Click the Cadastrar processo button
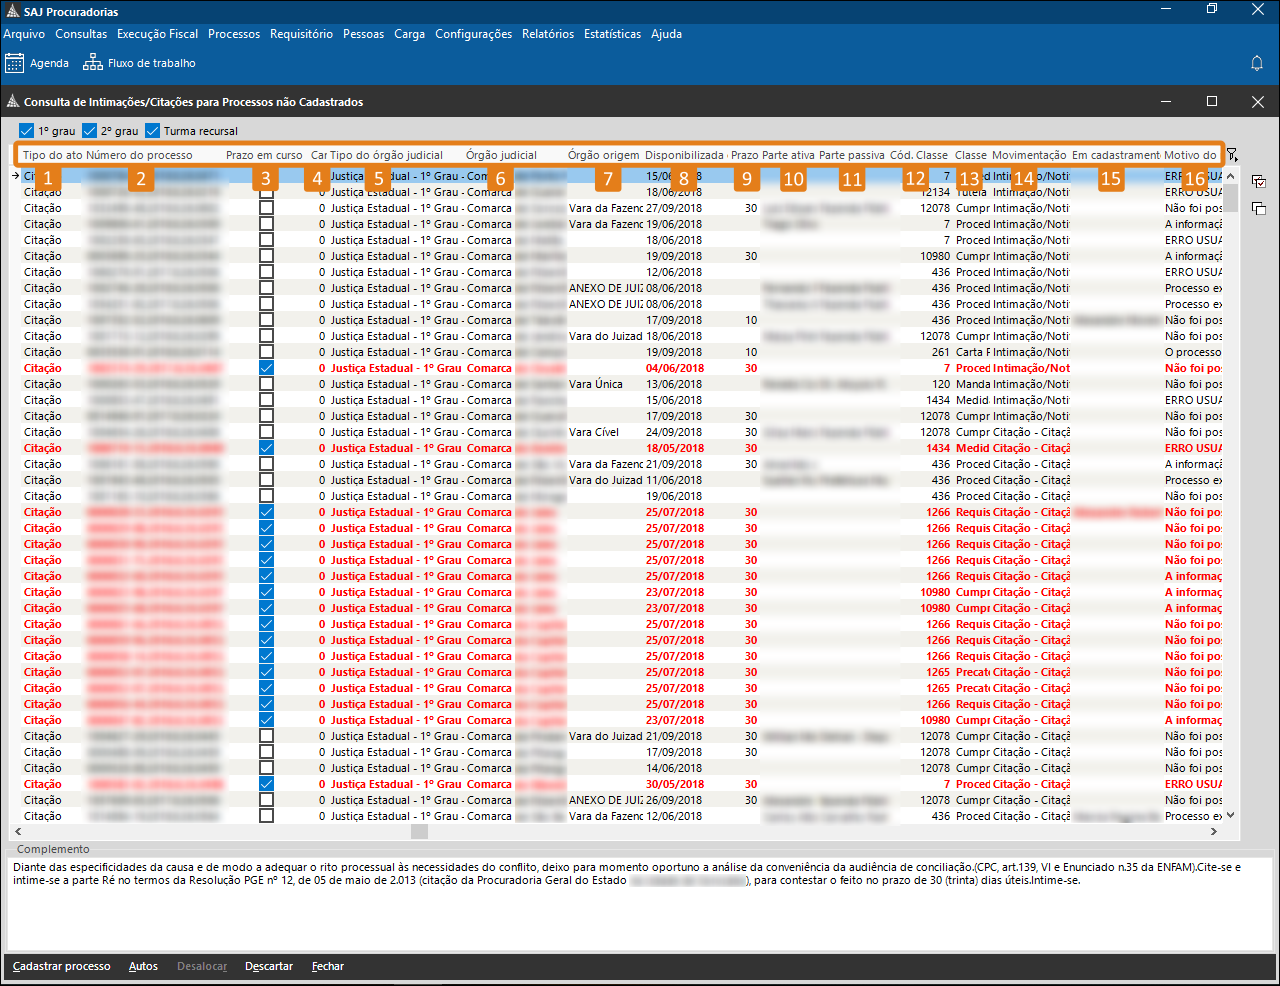This screenshot has height=986, width=1280. [62, 967]
